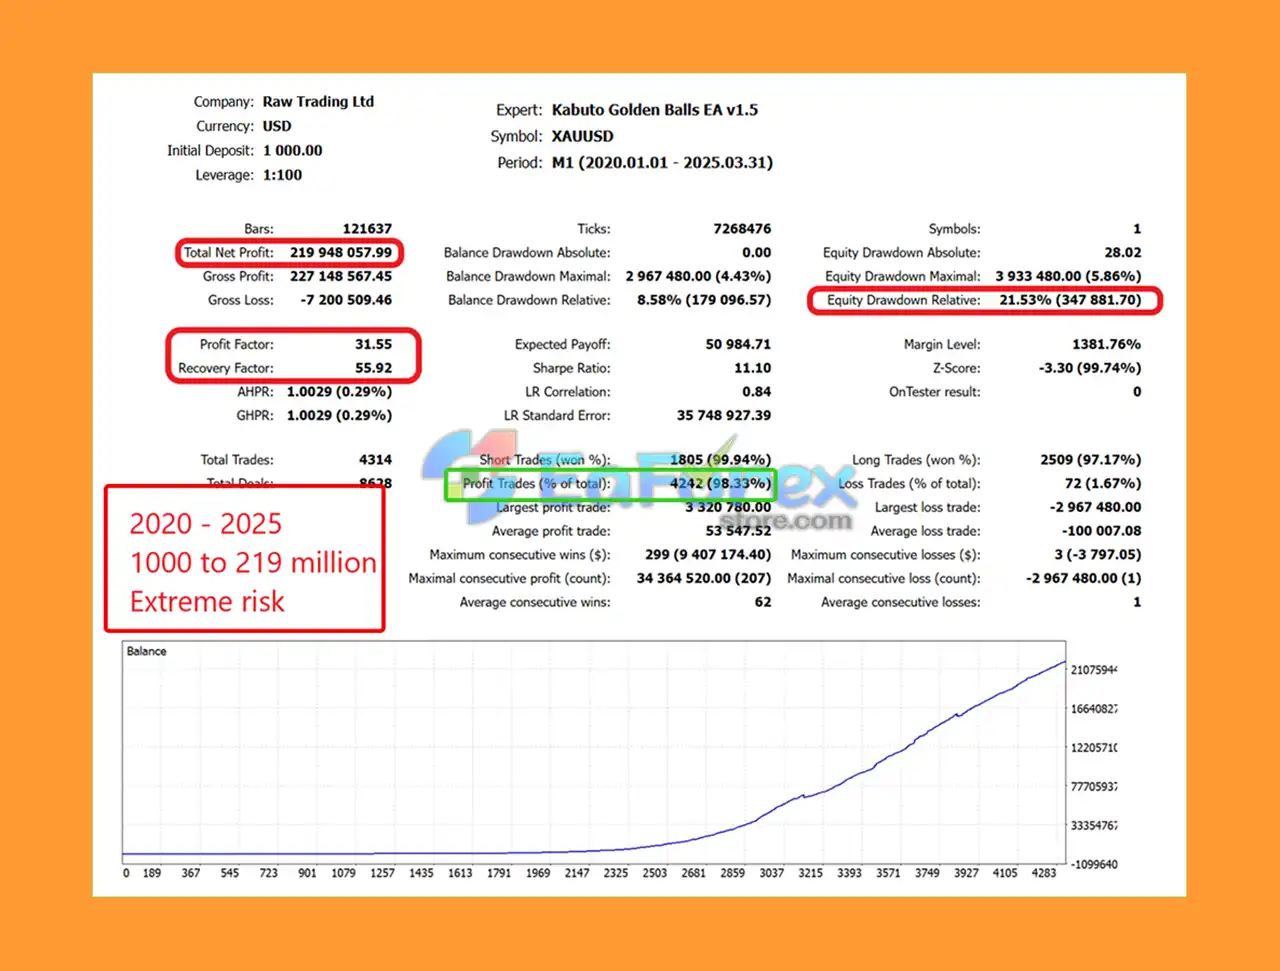Click the "Sharpe Ratio:" label
The image size is (1280, 971).
point(571,368)
